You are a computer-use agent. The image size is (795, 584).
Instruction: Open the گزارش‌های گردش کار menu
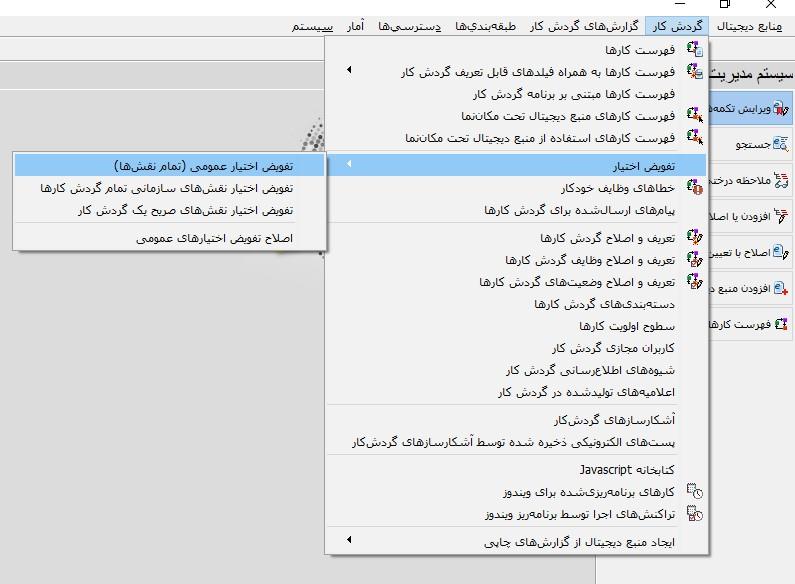(587, 25)
